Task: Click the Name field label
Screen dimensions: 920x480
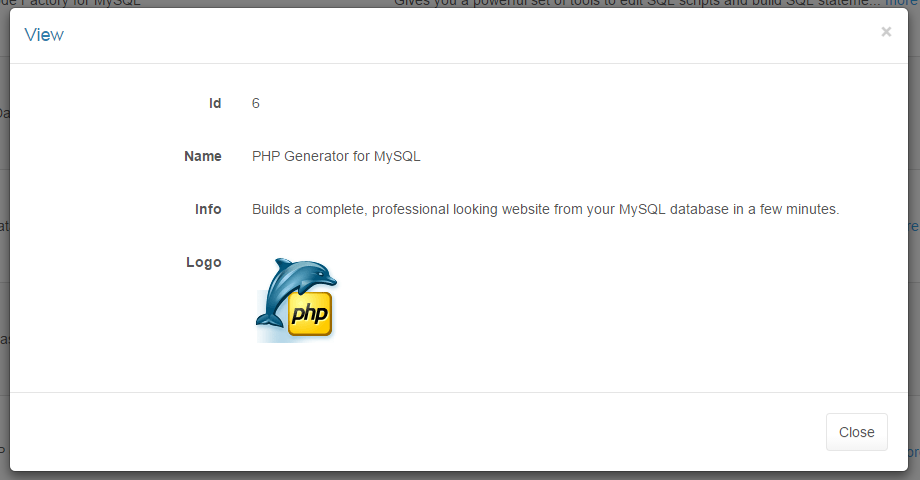Action: coord(203,156)
